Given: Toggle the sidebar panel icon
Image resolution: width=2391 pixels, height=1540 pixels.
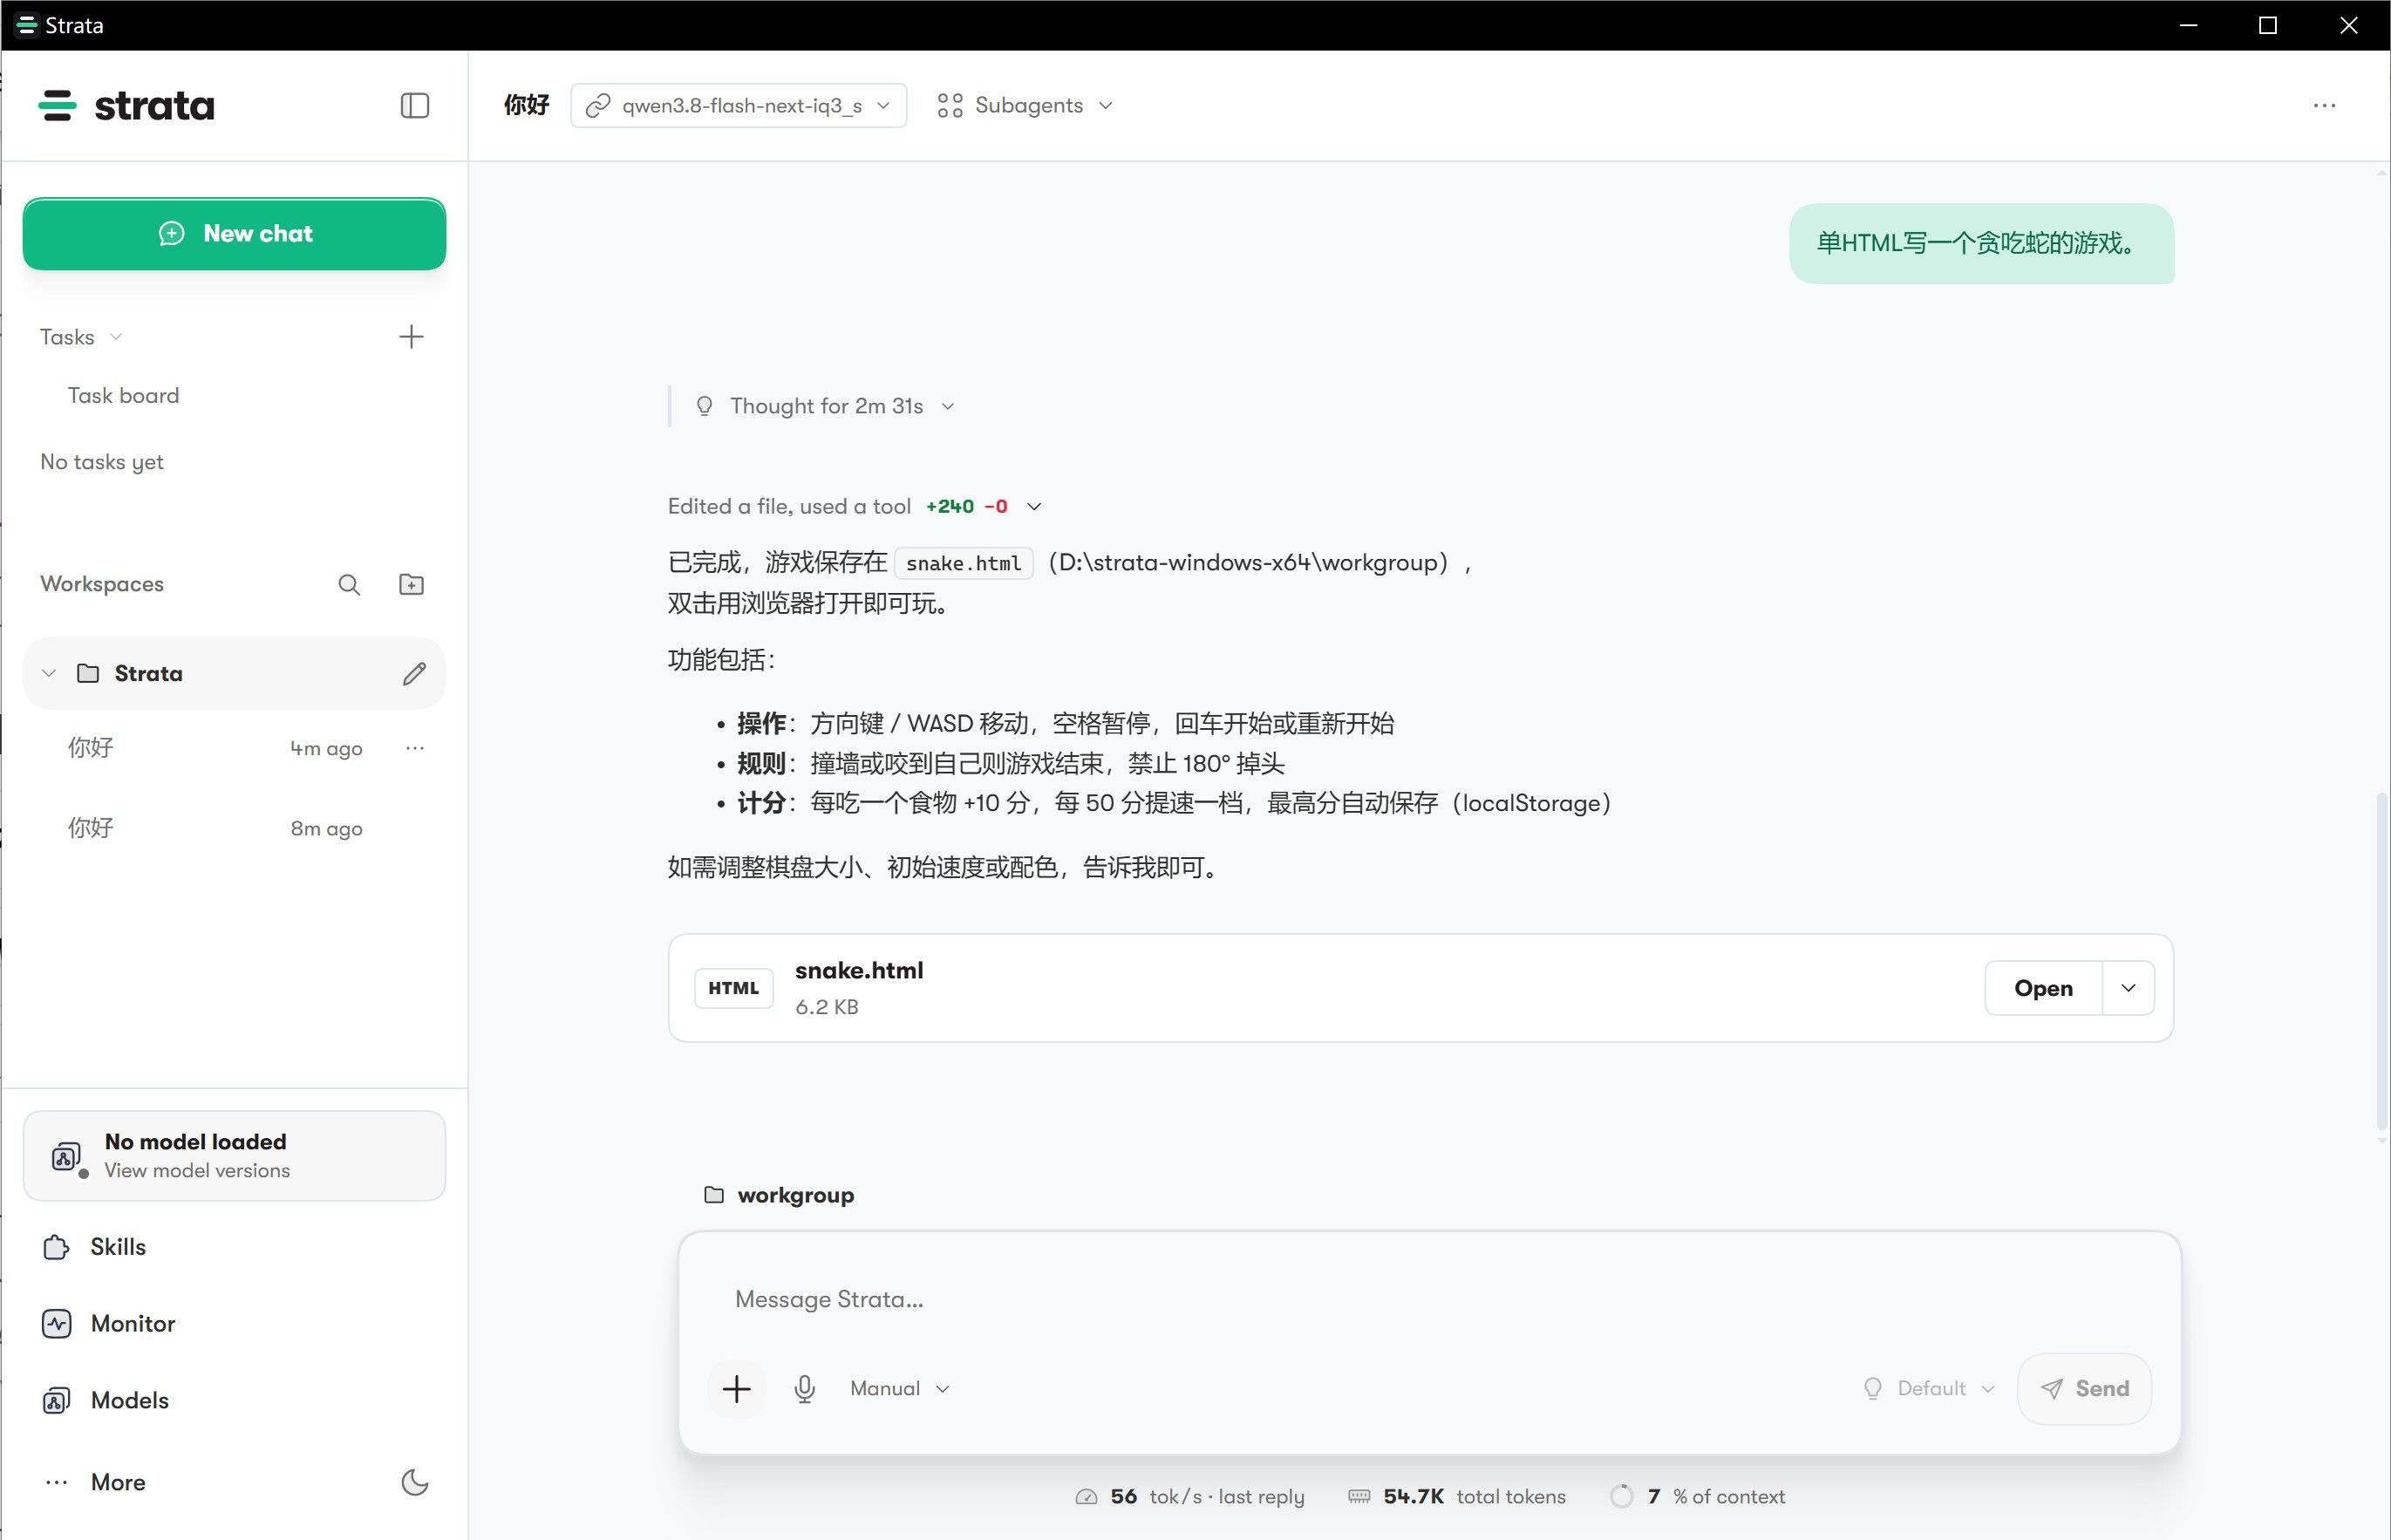Looking at the screenshot, I should [x=414, y=105].
